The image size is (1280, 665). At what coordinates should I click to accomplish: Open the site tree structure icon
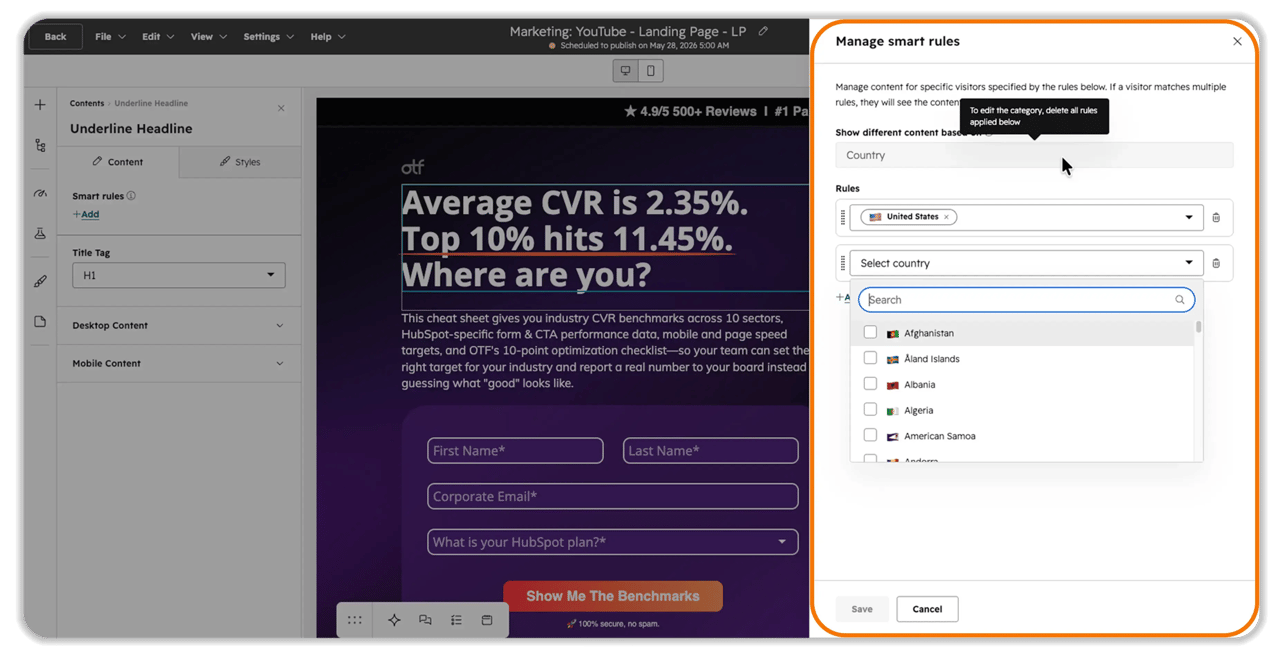(x=40, y=146)
